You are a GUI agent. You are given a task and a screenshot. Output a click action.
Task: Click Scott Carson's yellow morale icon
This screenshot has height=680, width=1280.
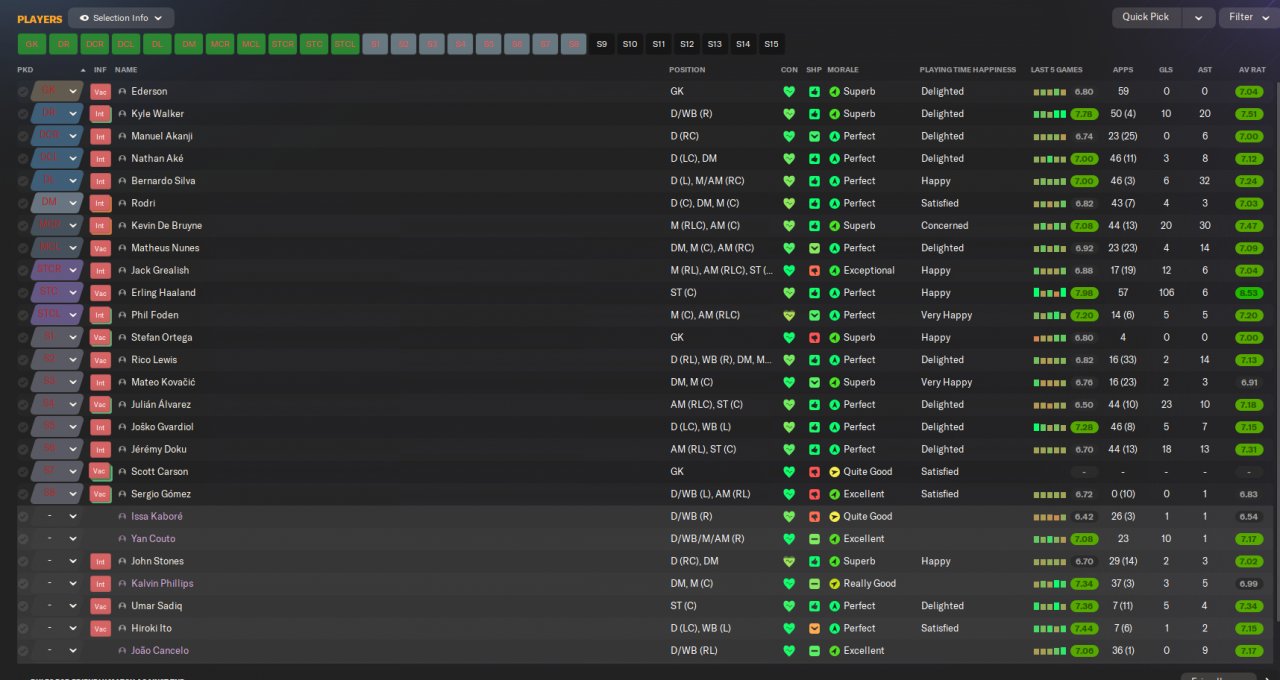tap(834, 472)
